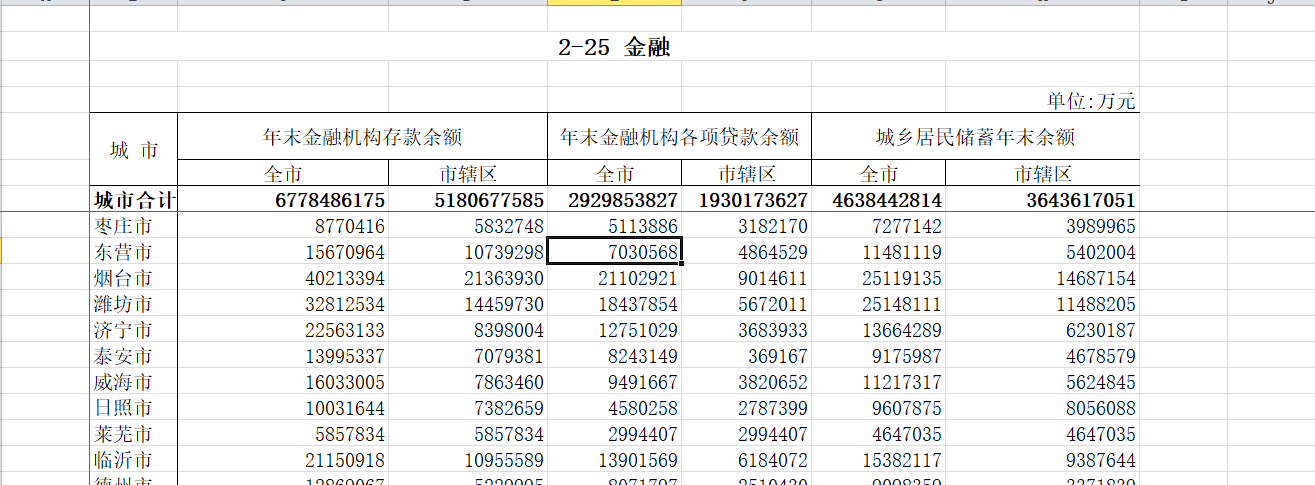Image resolution: width=1315 pixels, height=485 pixels.
Task: Click the '东营市' city cell
Action: (x=134, y=252)
